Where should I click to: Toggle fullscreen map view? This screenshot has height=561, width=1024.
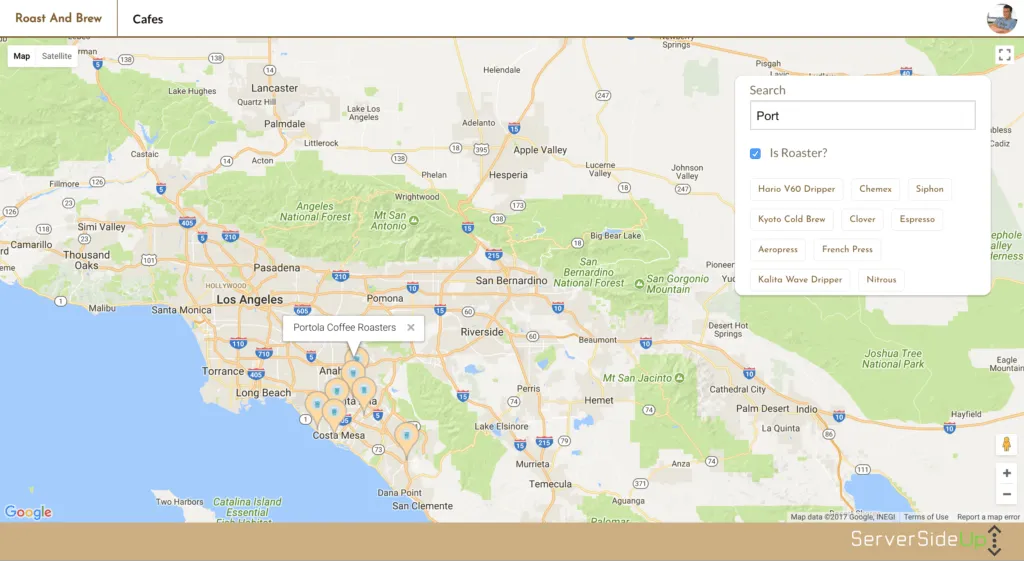[1004, 55]
